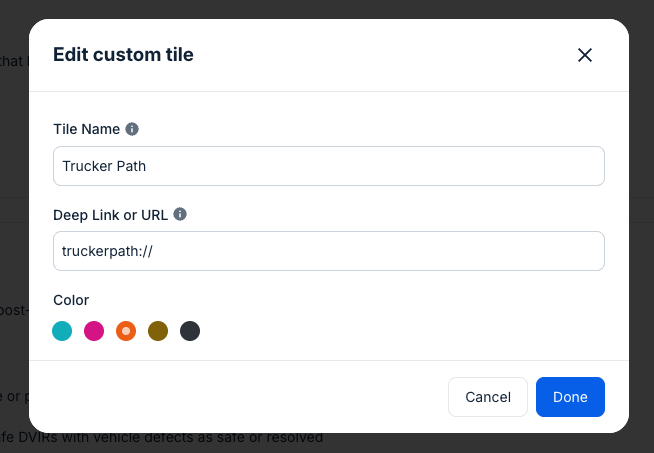654x453 pixels.
Task: Click the Color section label
Action: [x=71, y=300]
